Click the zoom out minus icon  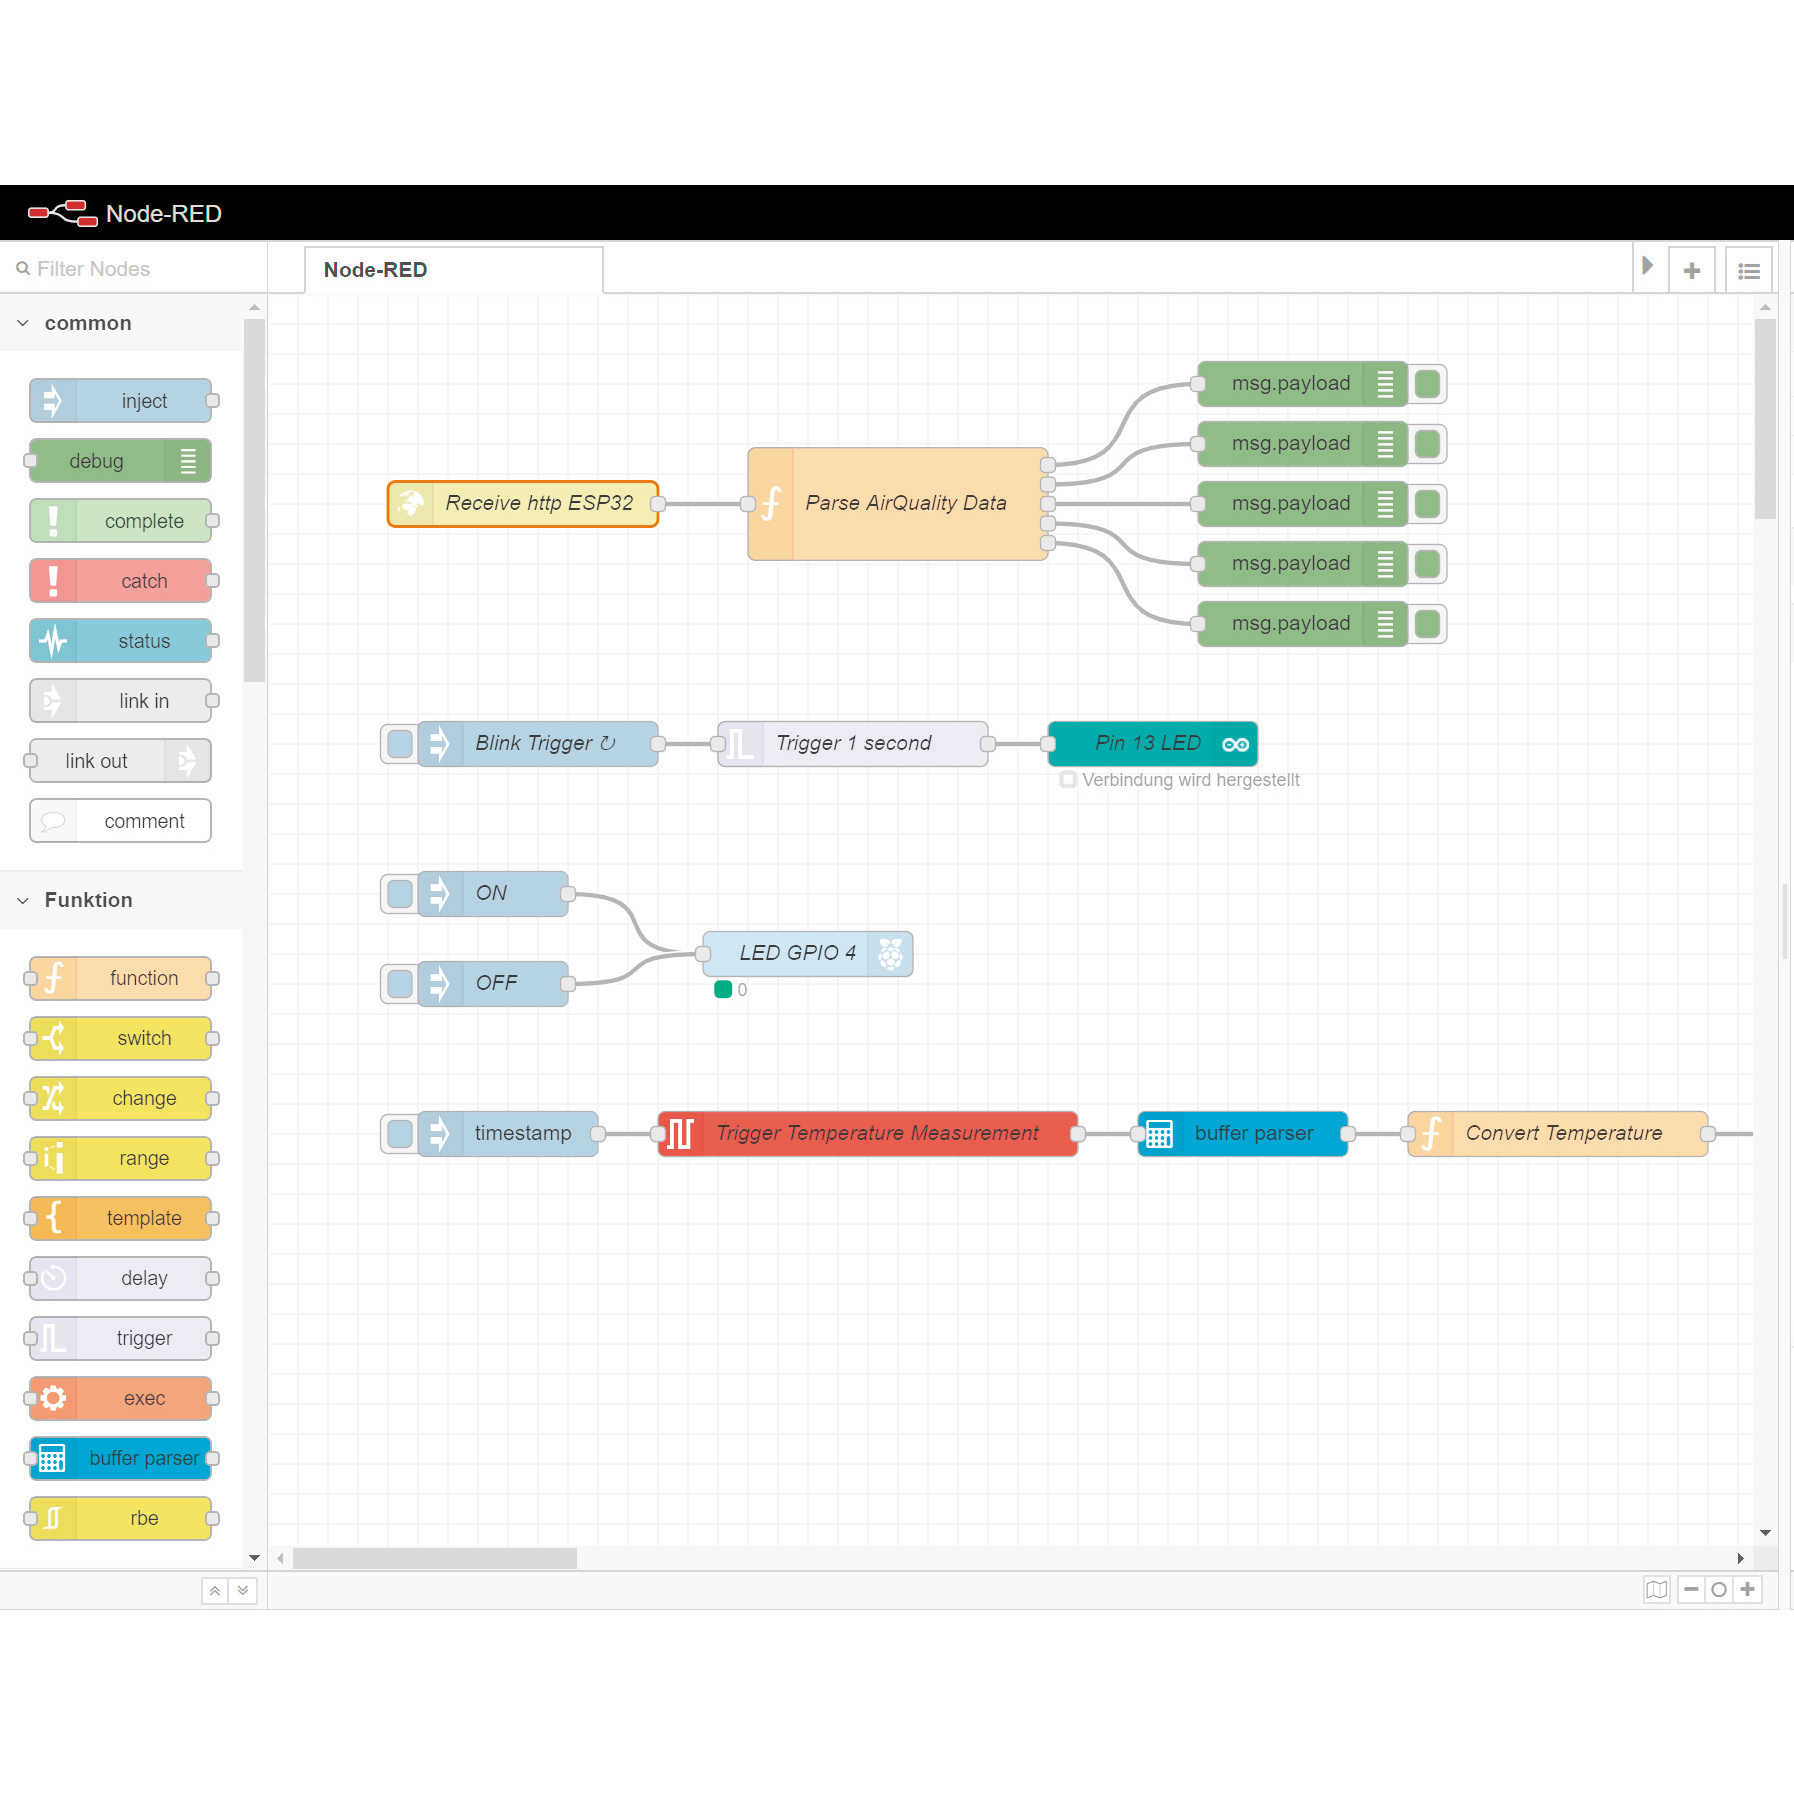coord(1691,1589)
